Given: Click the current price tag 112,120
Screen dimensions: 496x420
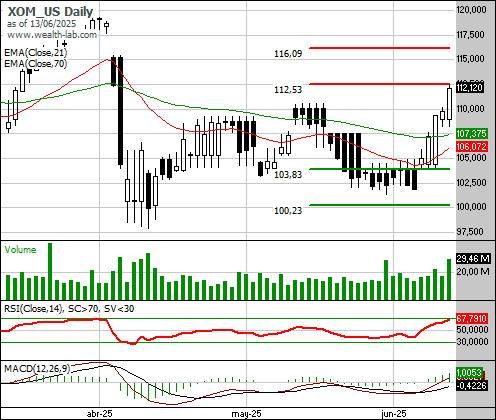Looking at the screenshot, I should click(469, 88).
